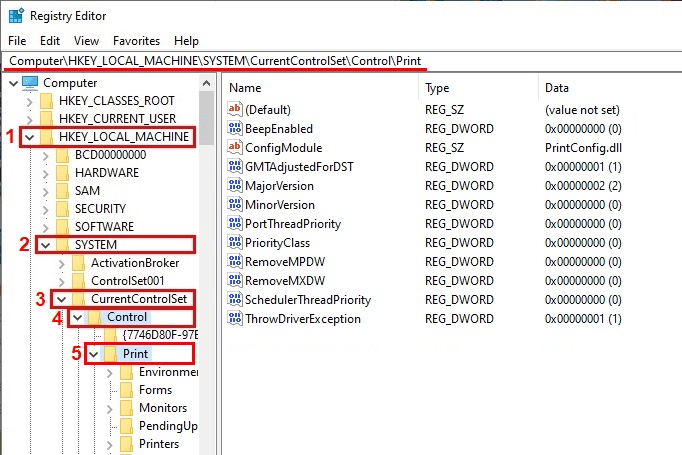Expand HKEY_CURRENT_USER tree node
This screenshot has width=682, height=455.
(29, 119)
